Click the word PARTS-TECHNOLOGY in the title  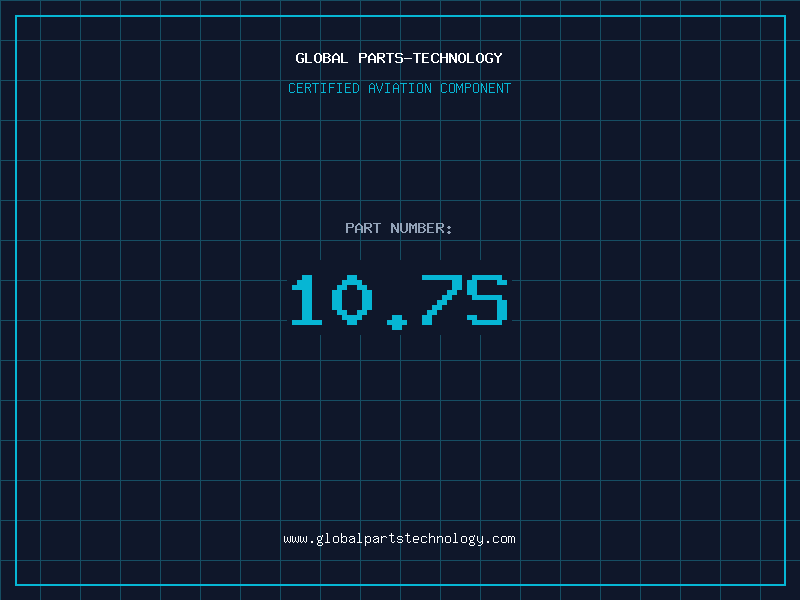pos(430,58)
